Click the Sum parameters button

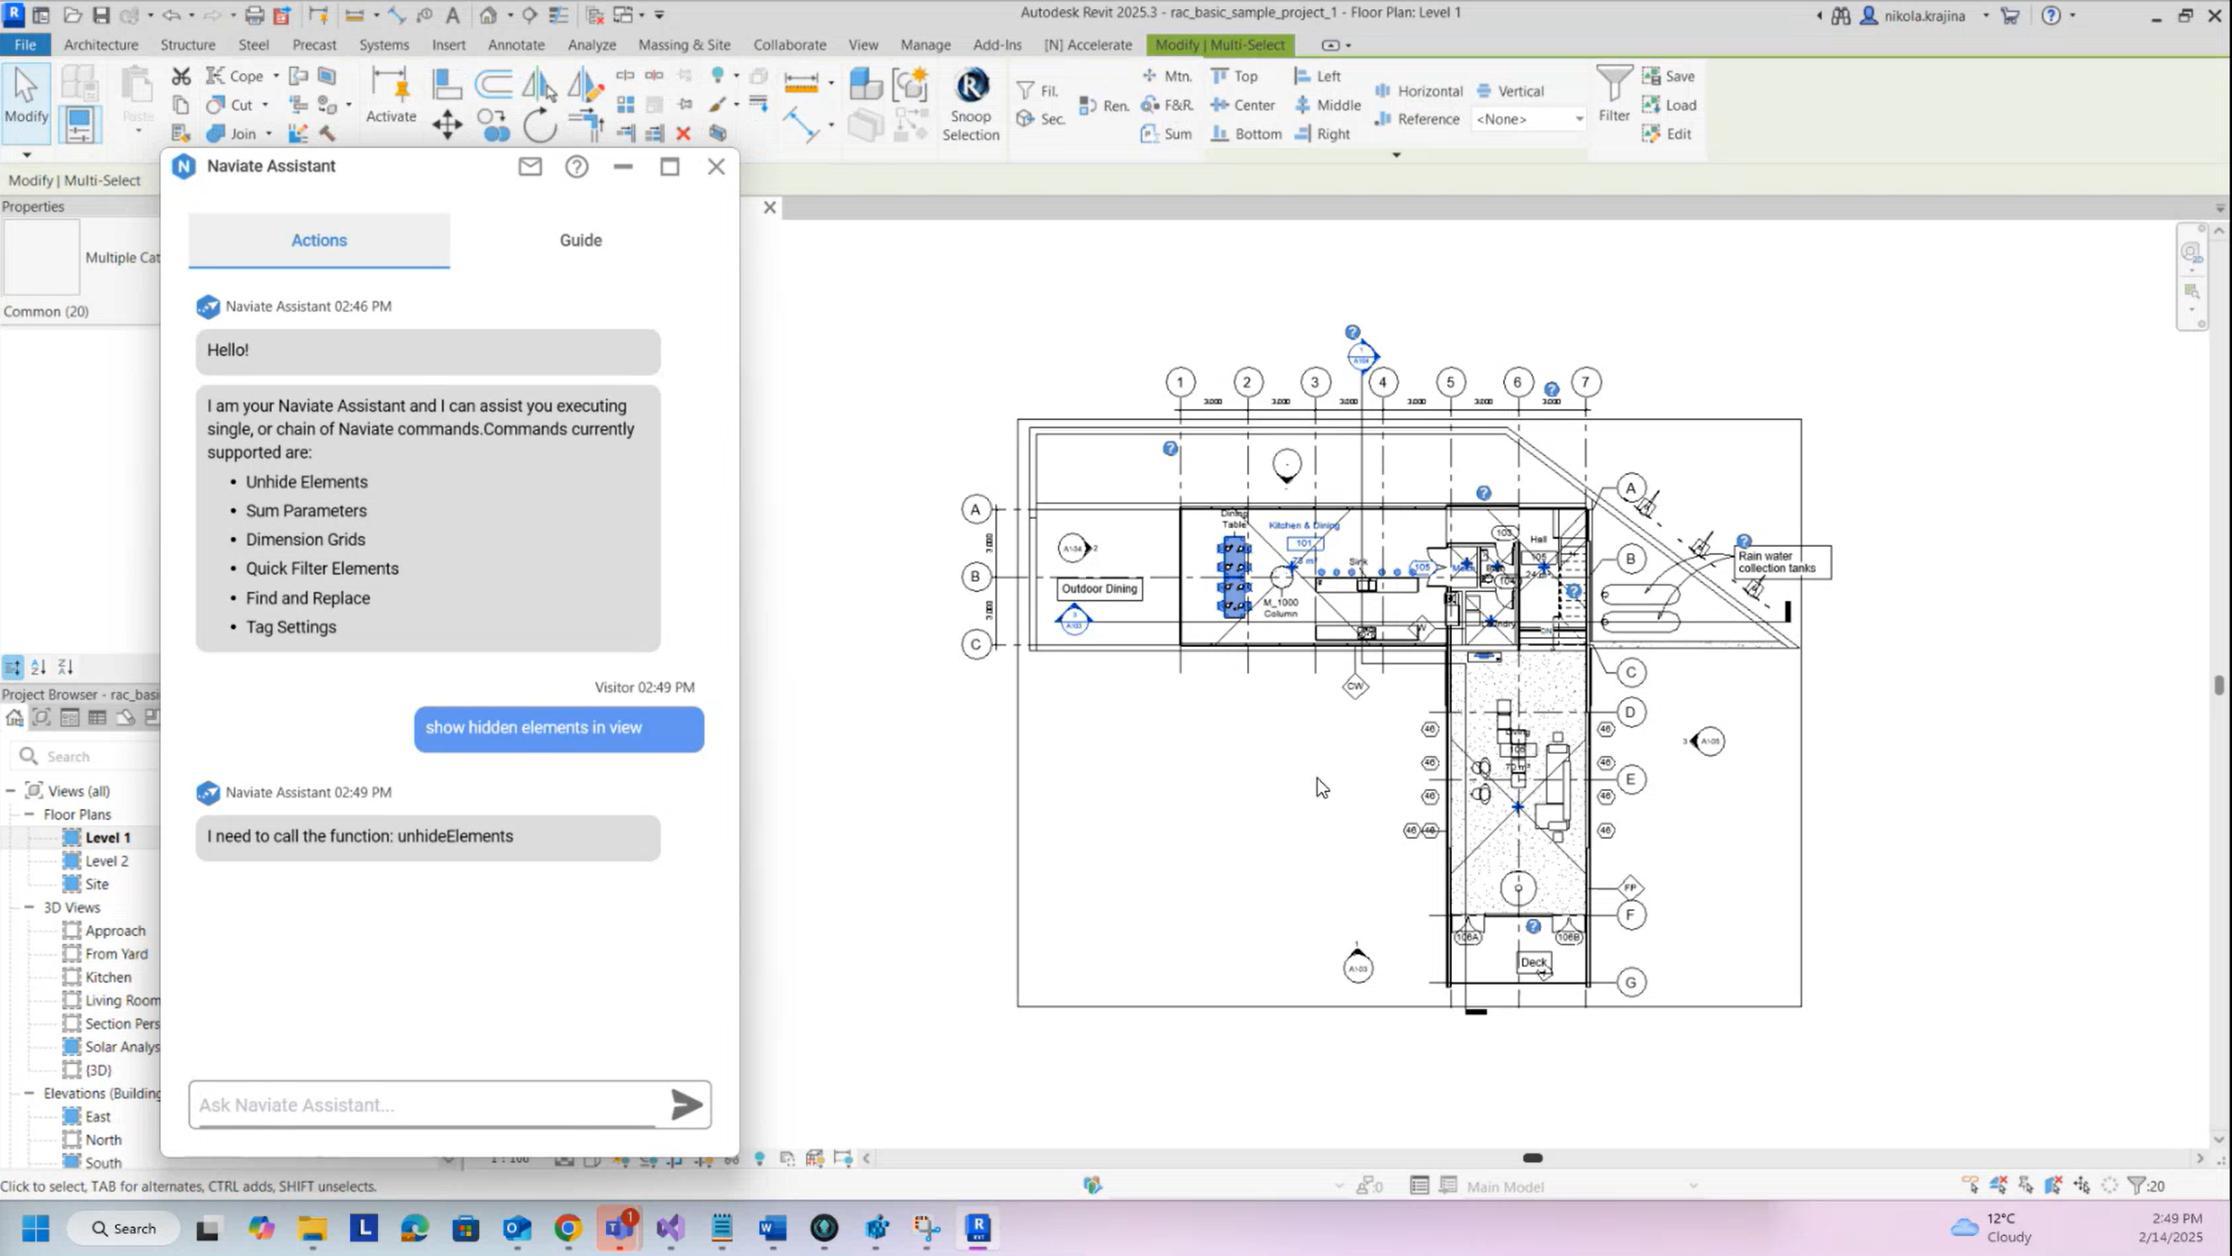1166,134
